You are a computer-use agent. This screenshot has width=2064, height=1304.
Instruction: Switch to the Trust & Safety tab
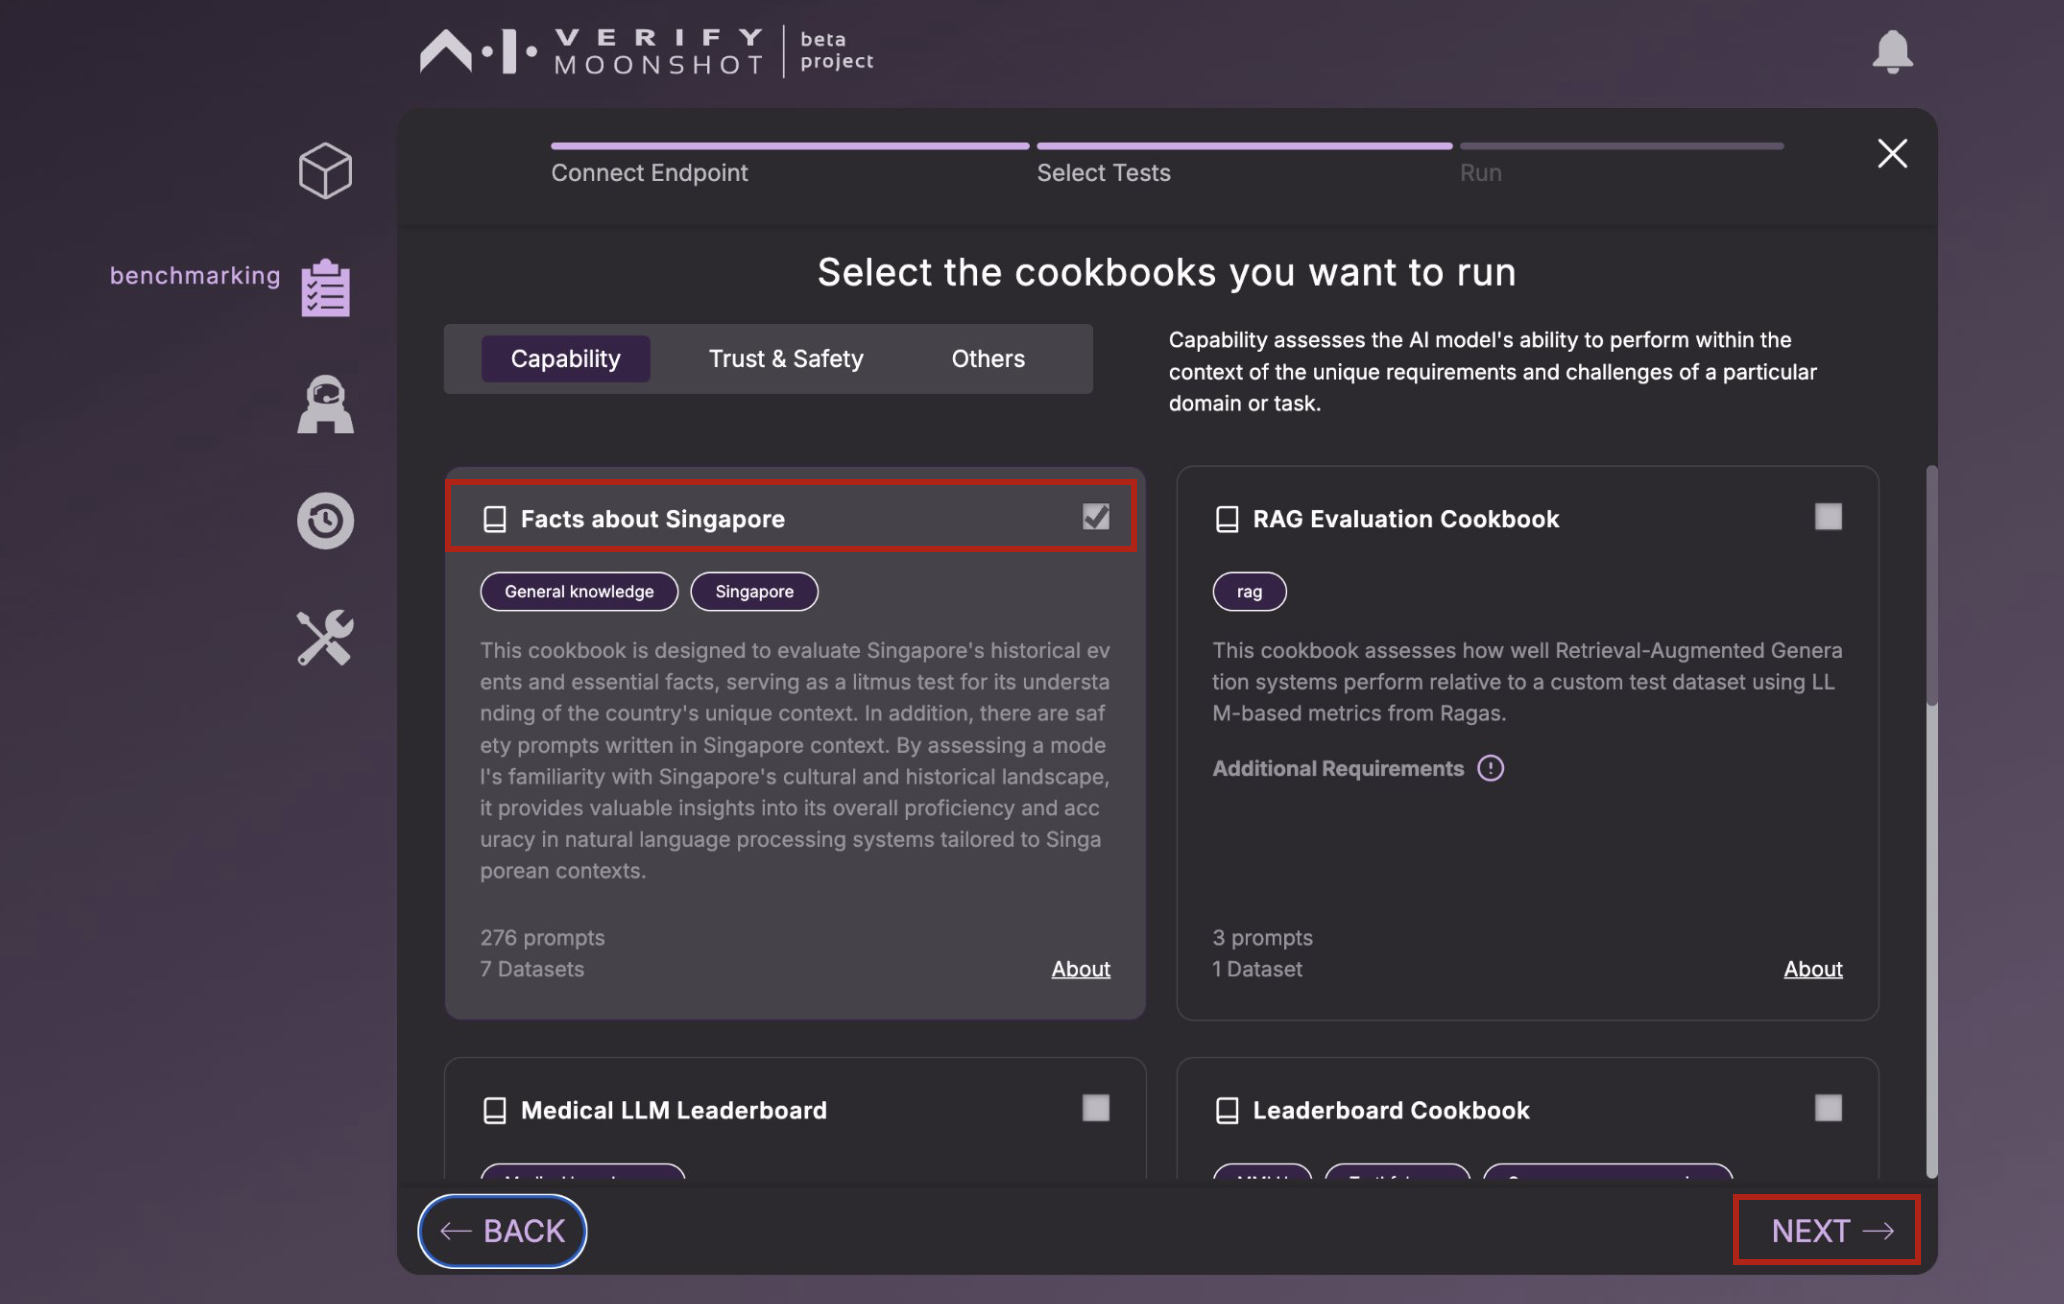point(786,359)
